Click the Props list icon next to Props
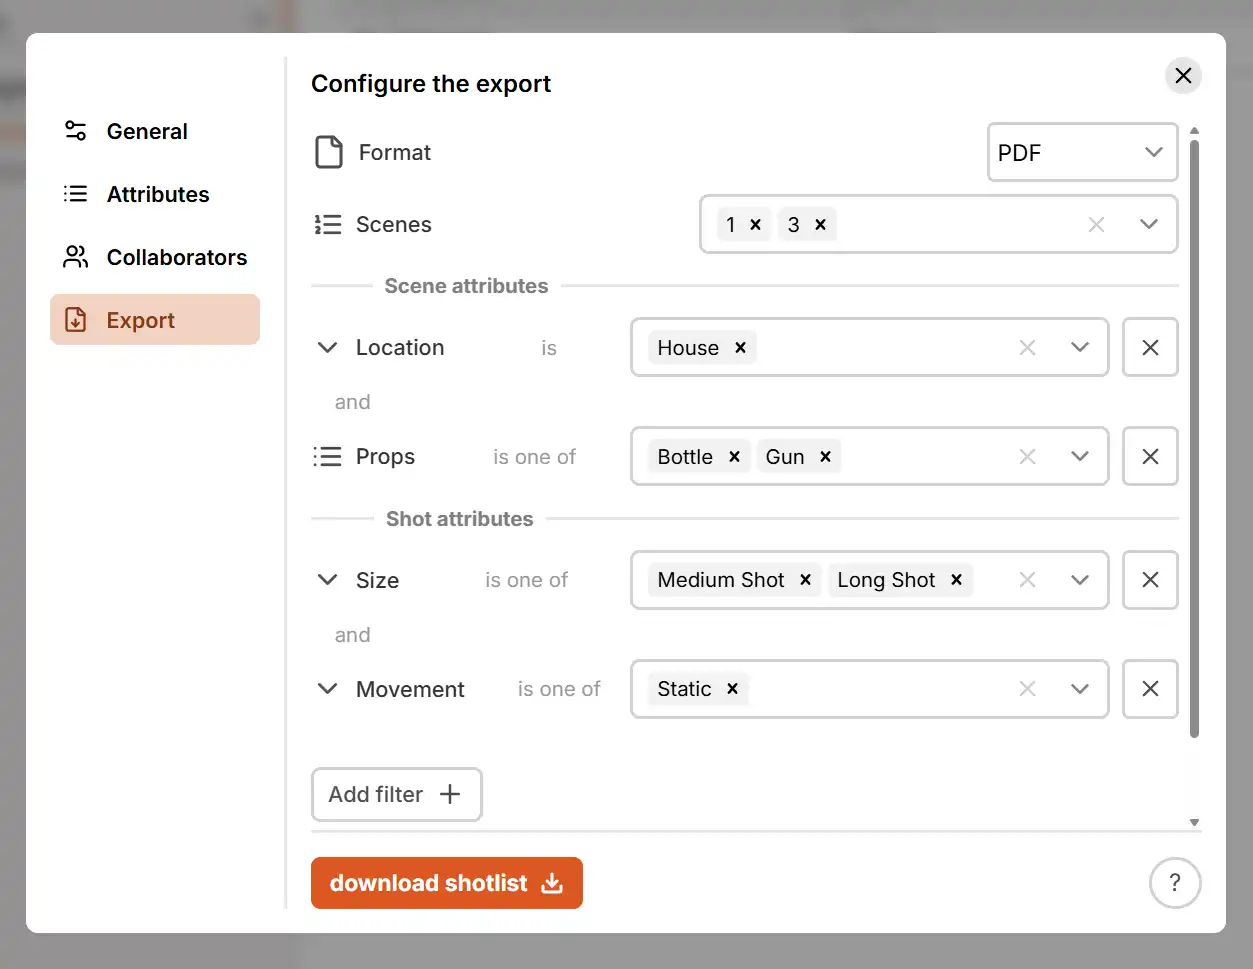This screenshot has width=1253, height=969. (x=327, y=456)
